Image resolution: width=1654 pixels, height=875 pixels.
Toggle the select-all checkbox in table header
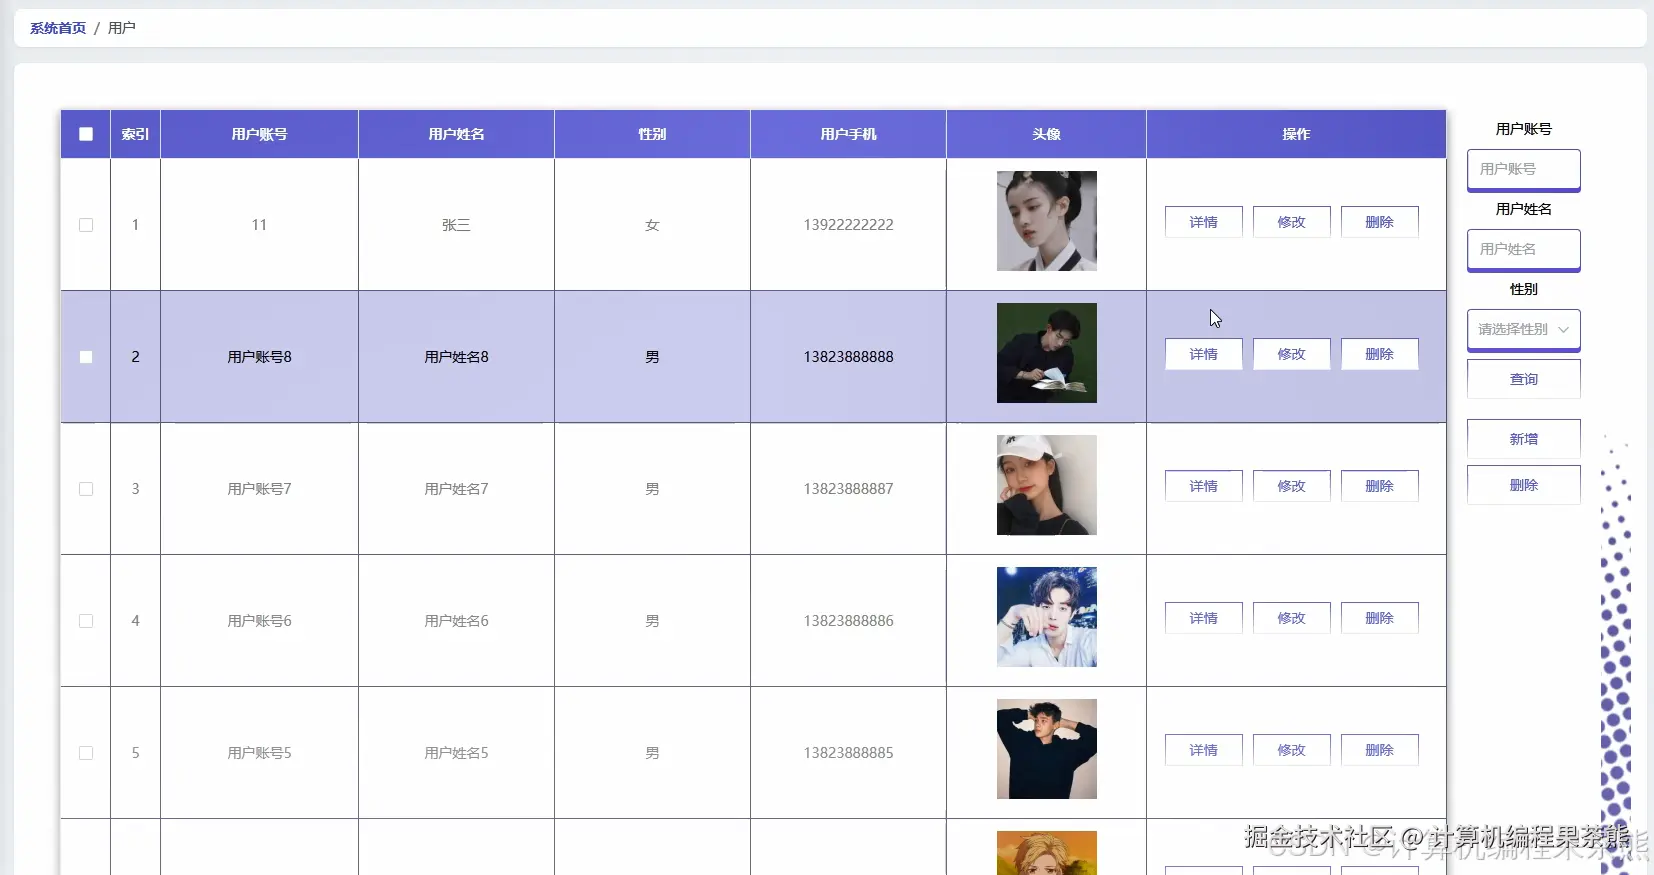tap(86, 134)
